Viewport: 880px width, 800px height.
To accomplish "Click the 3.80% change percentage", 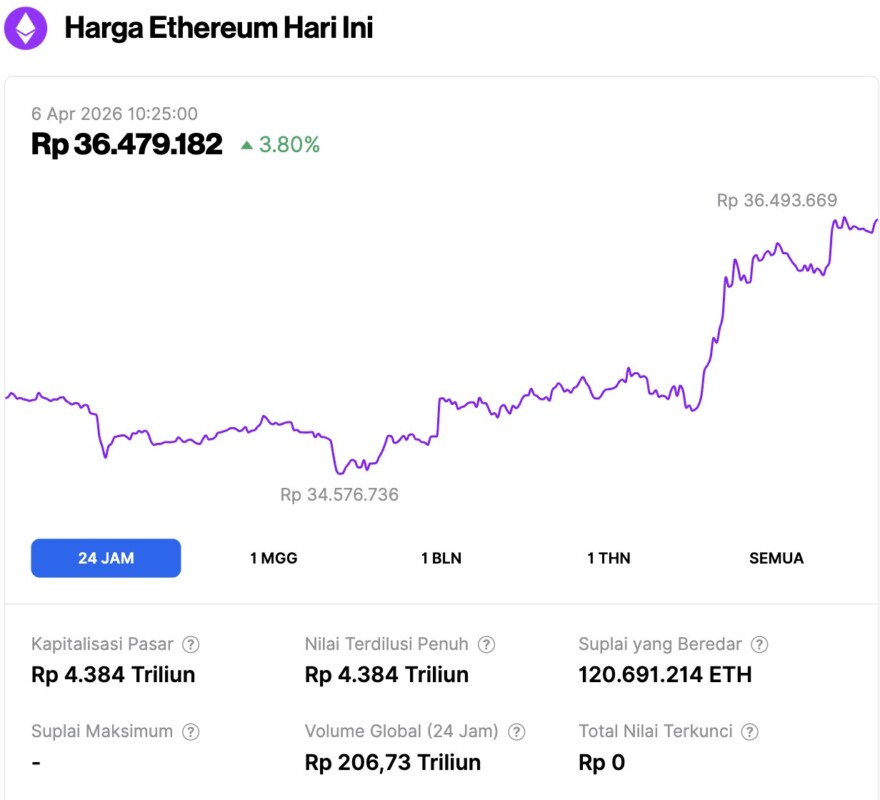I will pos(289,145).
